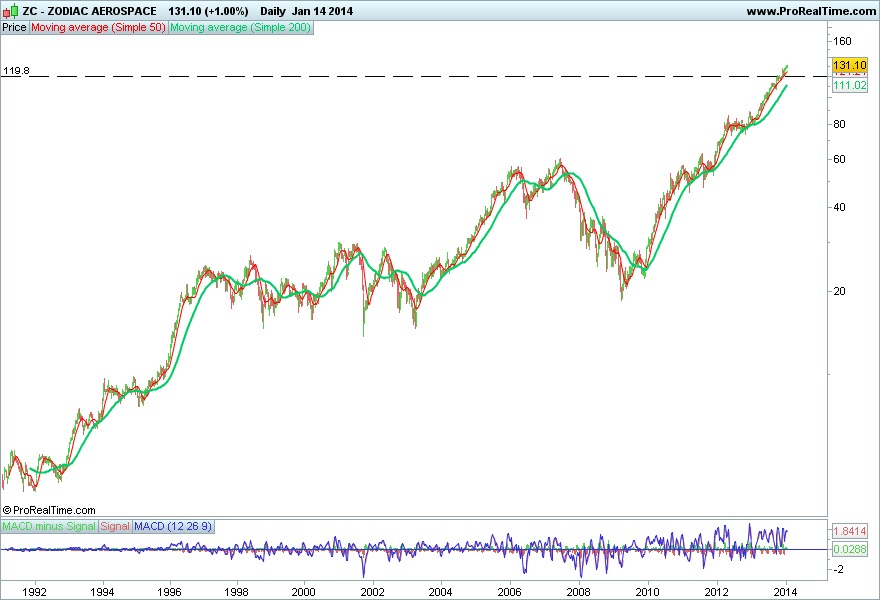
Task: Click the 20 price axis label
Action: (840, 291)
